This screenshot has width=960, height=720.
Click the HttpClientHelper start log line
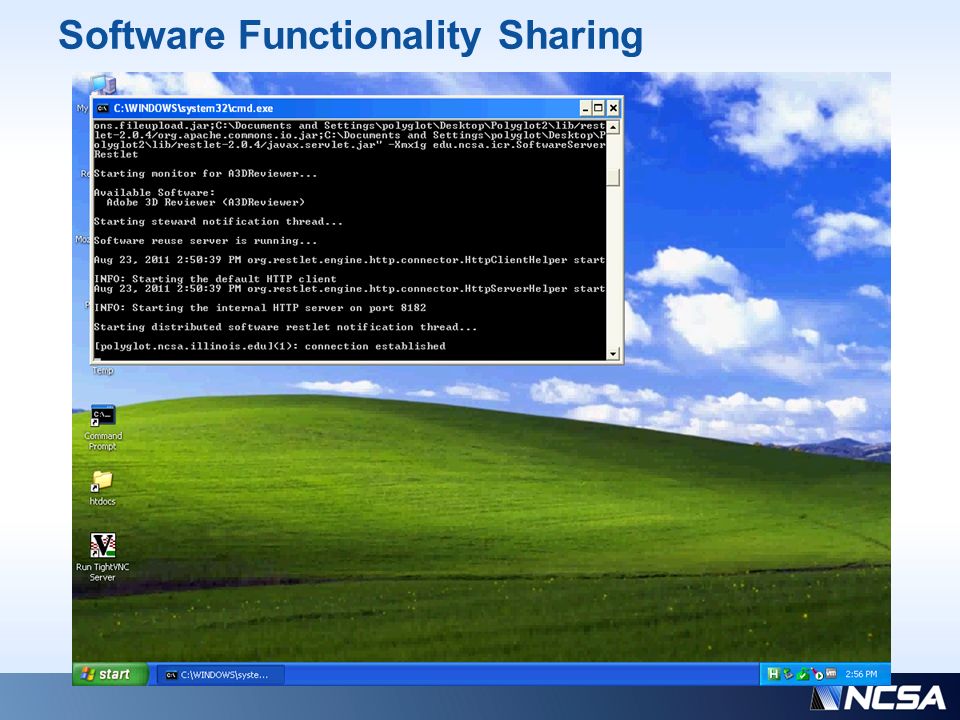tap(349, 260)
